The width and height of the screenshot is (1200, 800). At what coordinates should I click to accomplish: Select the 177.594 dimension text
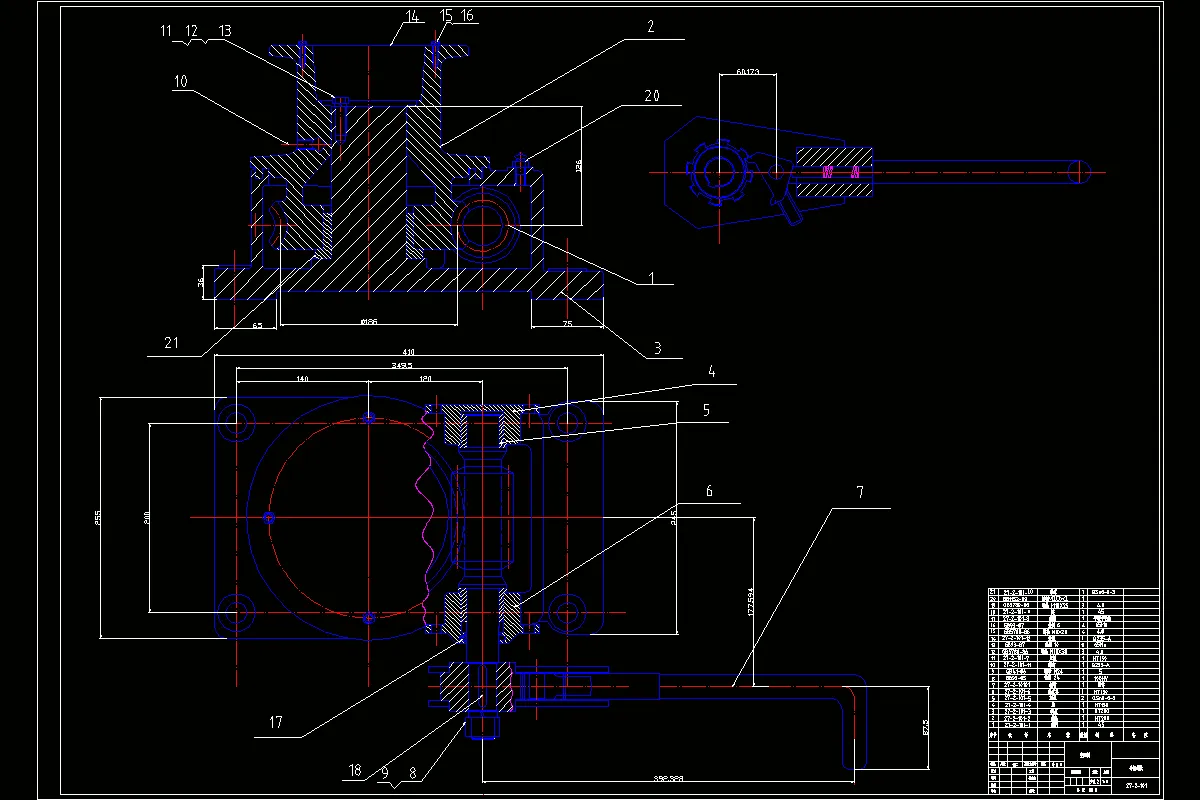pos(751,603)
